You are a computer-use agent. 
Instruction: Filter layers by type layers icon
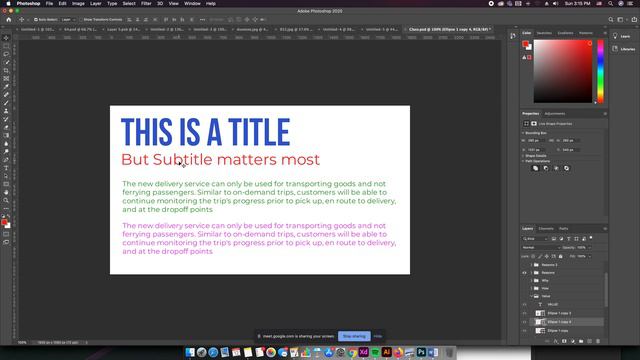[x=569, y=239]
